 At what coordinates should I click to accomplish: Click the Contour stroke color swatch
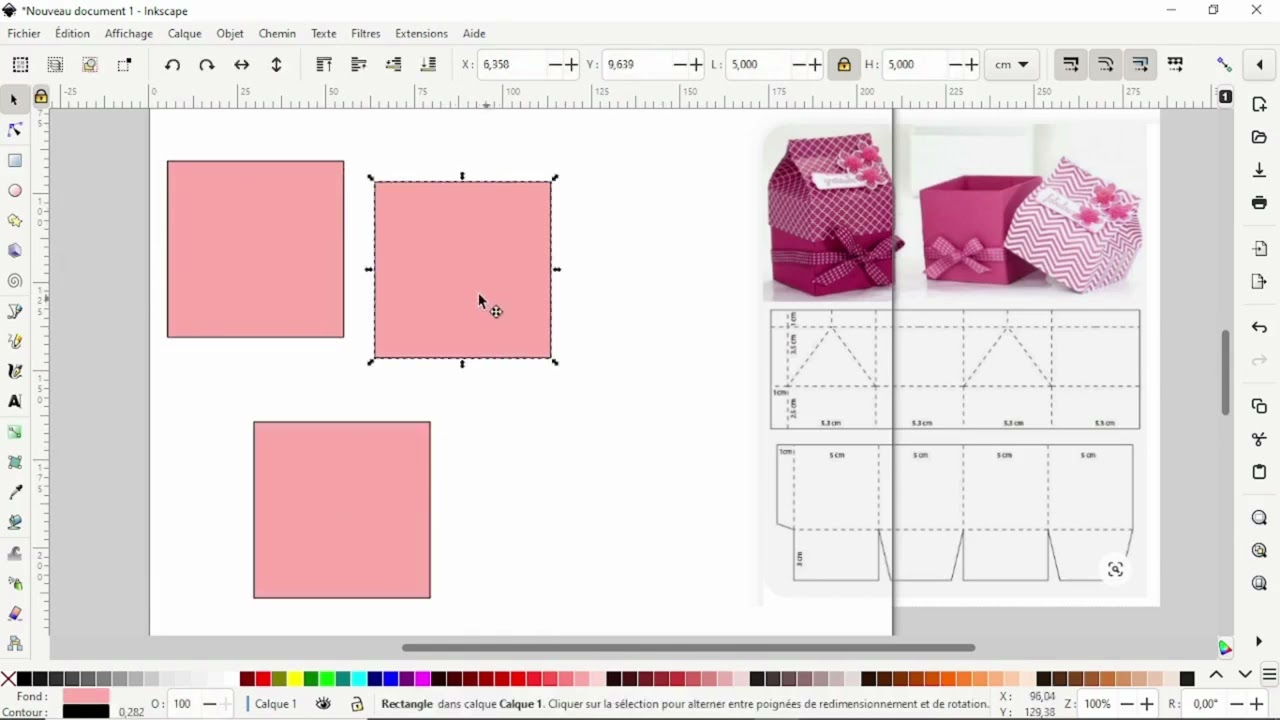tap(86, 711)
